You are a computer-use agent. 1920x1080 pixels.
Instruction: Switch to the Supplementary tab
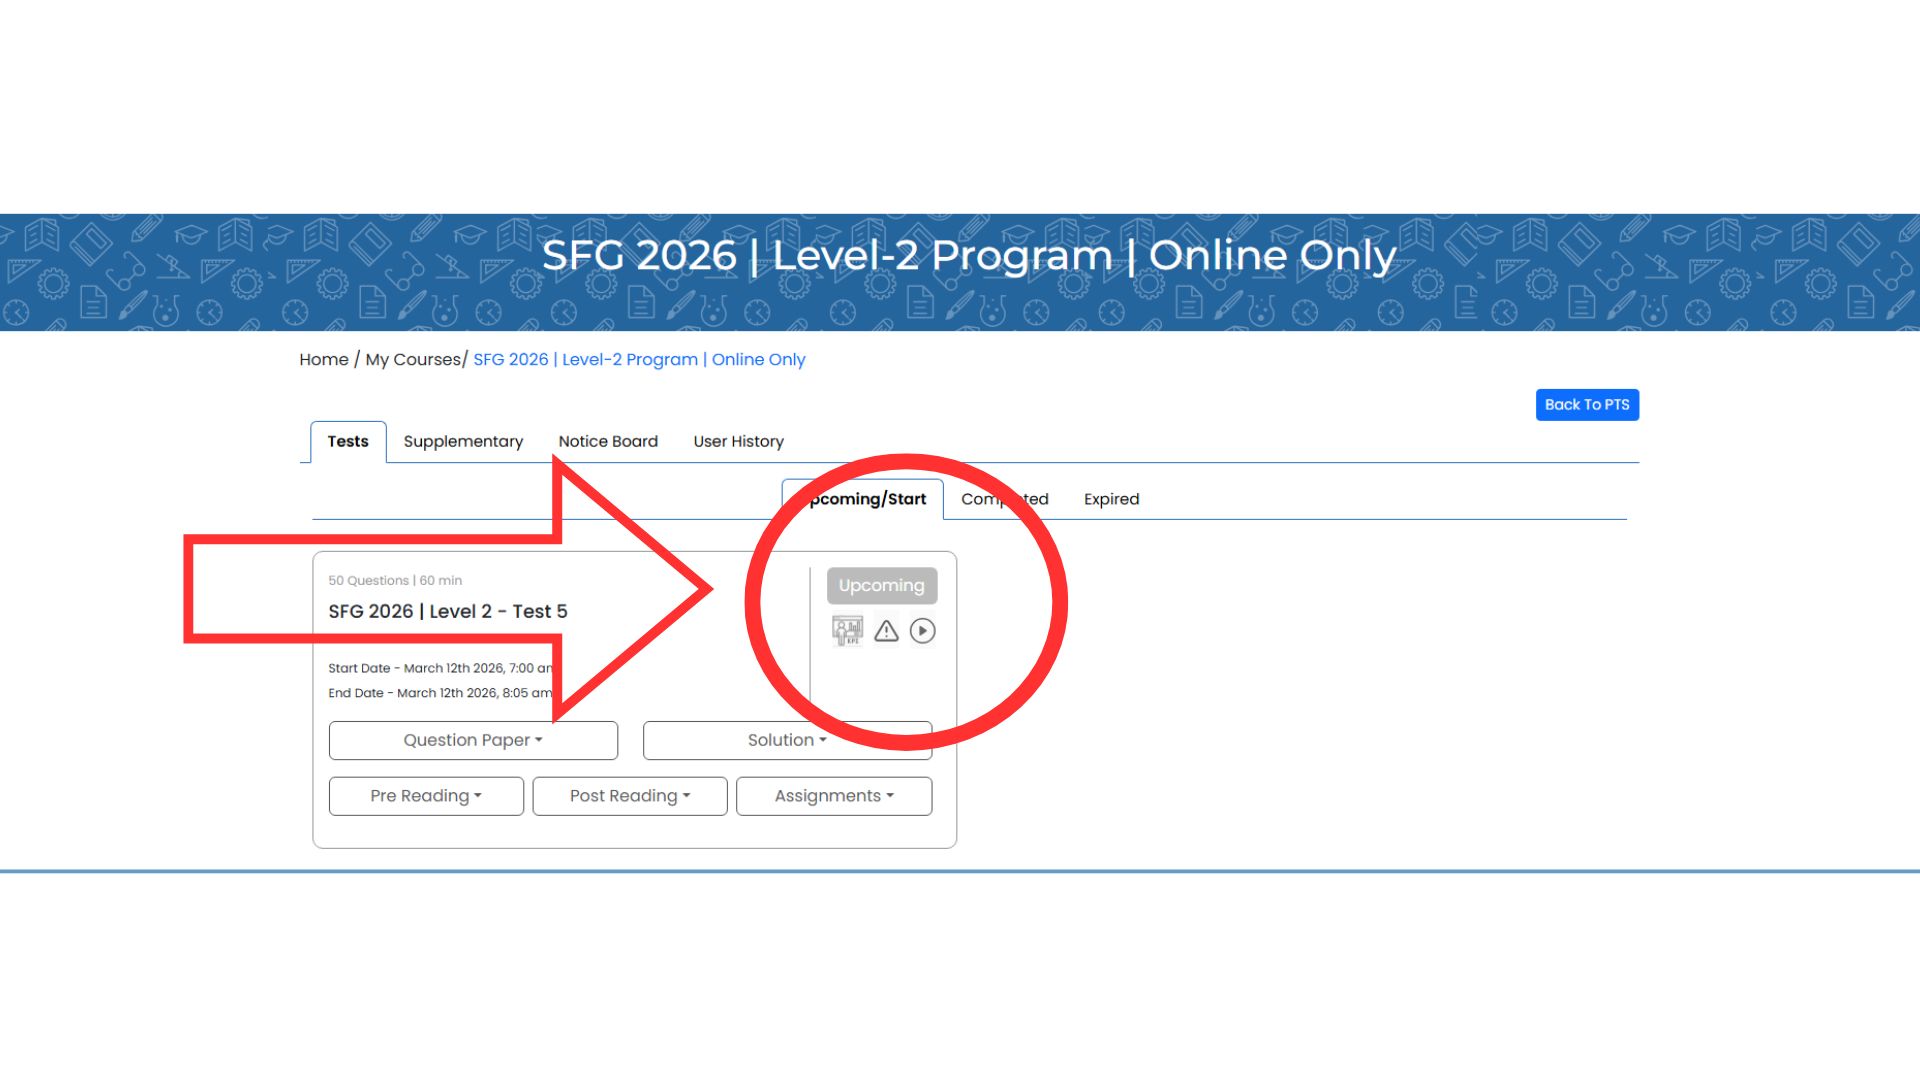tap(463, 441)
